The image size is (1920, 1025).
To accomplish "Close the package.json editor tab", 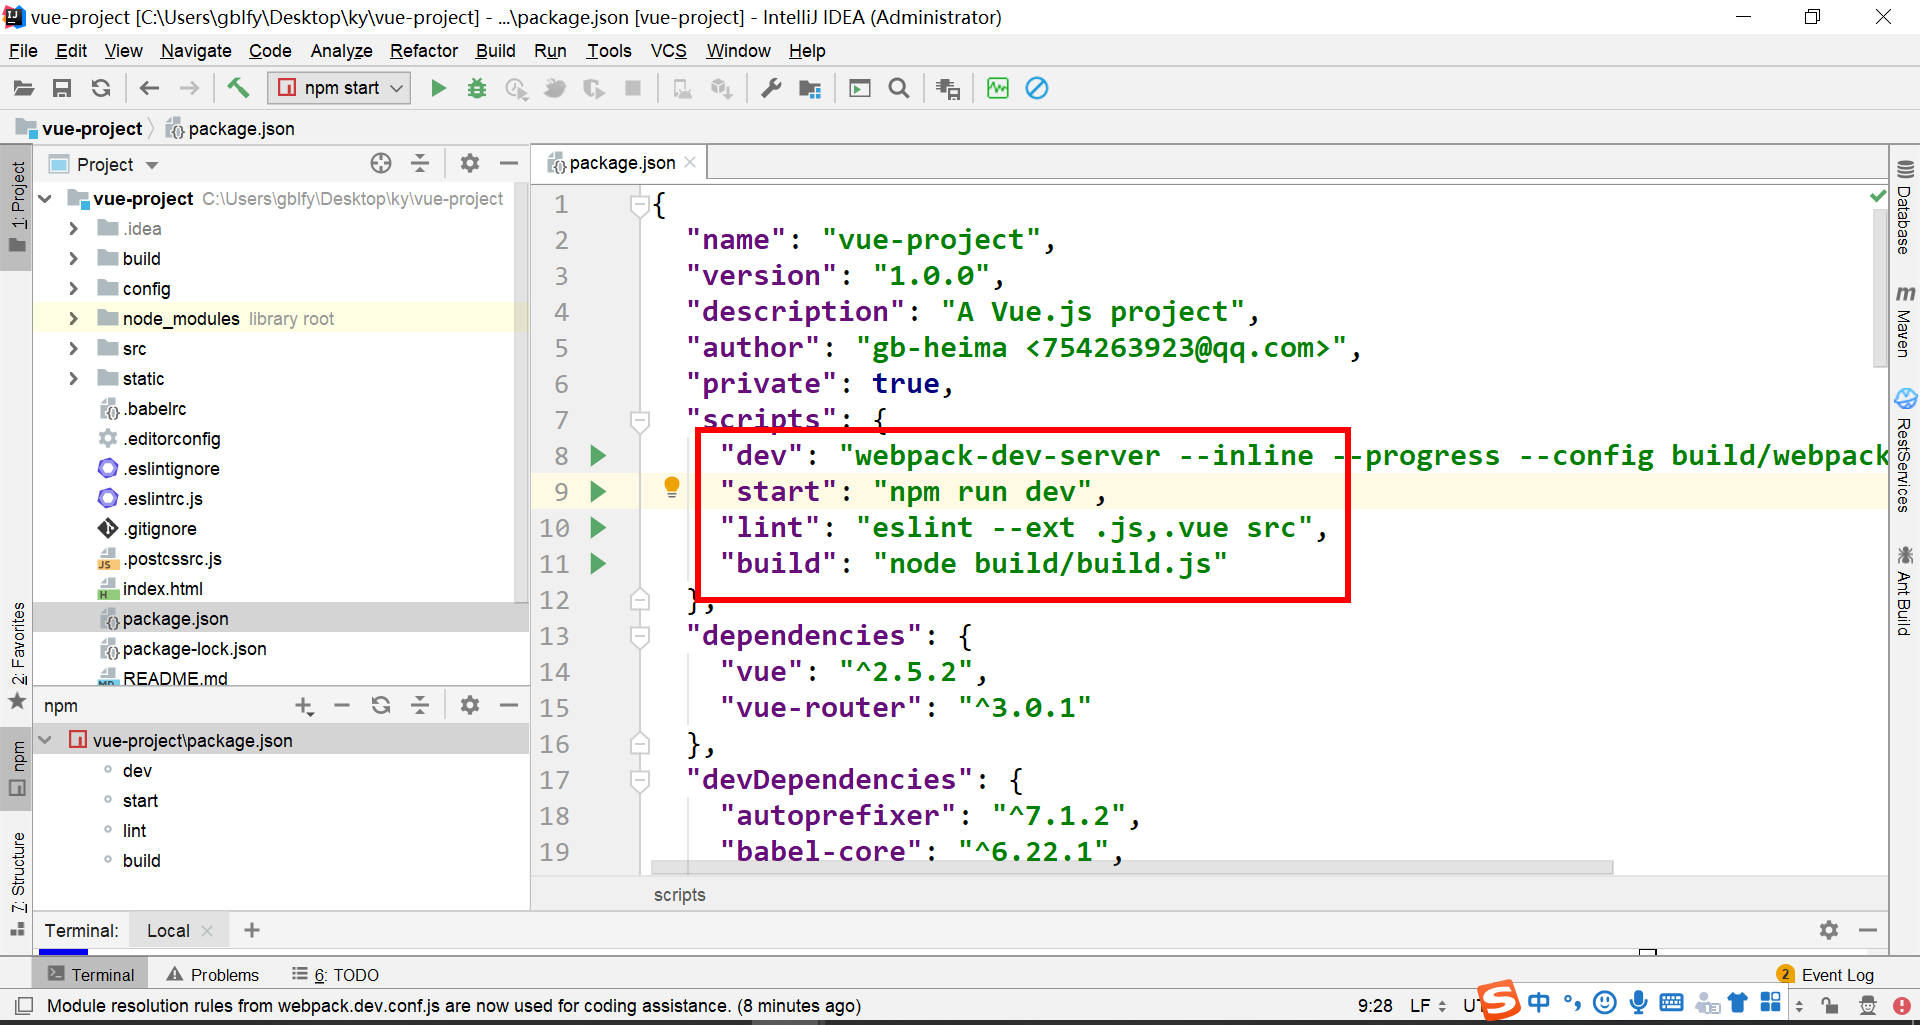I will (690, 163).
